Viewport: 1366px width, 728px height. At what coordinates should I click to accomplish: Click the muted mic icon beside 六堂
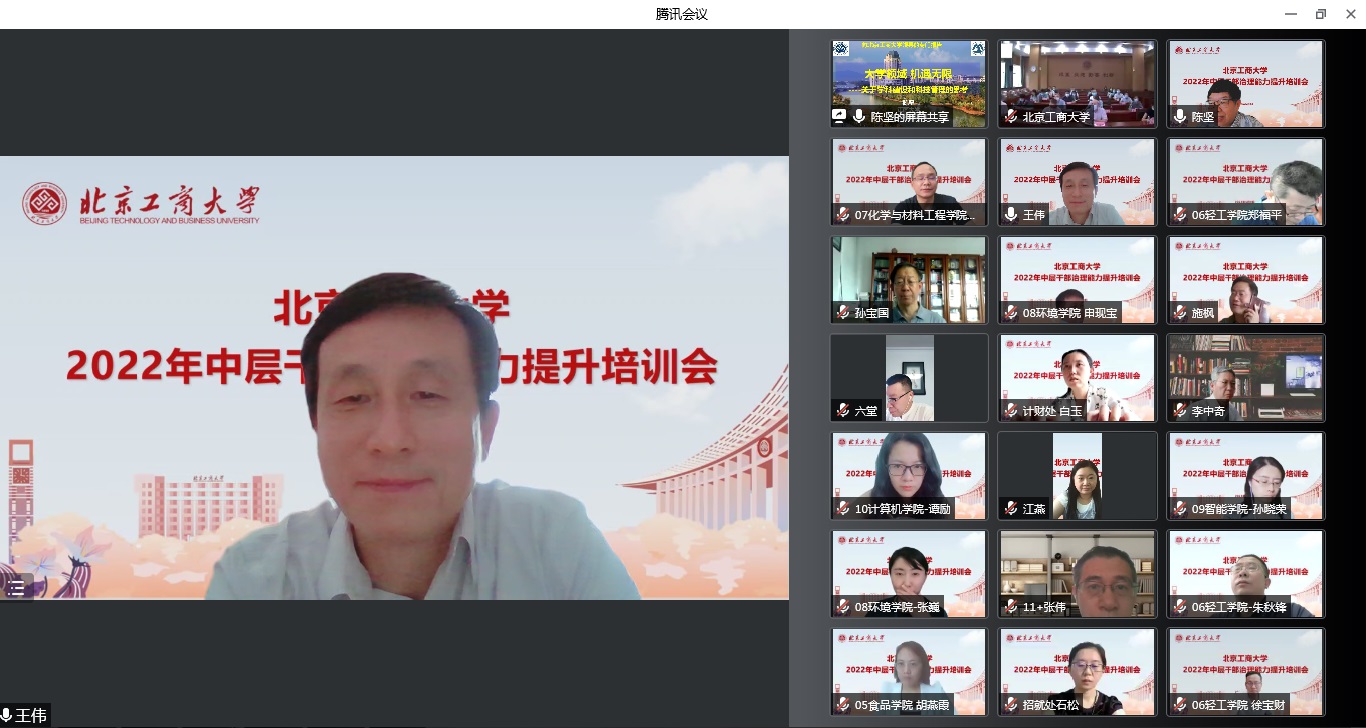point(843,411)
